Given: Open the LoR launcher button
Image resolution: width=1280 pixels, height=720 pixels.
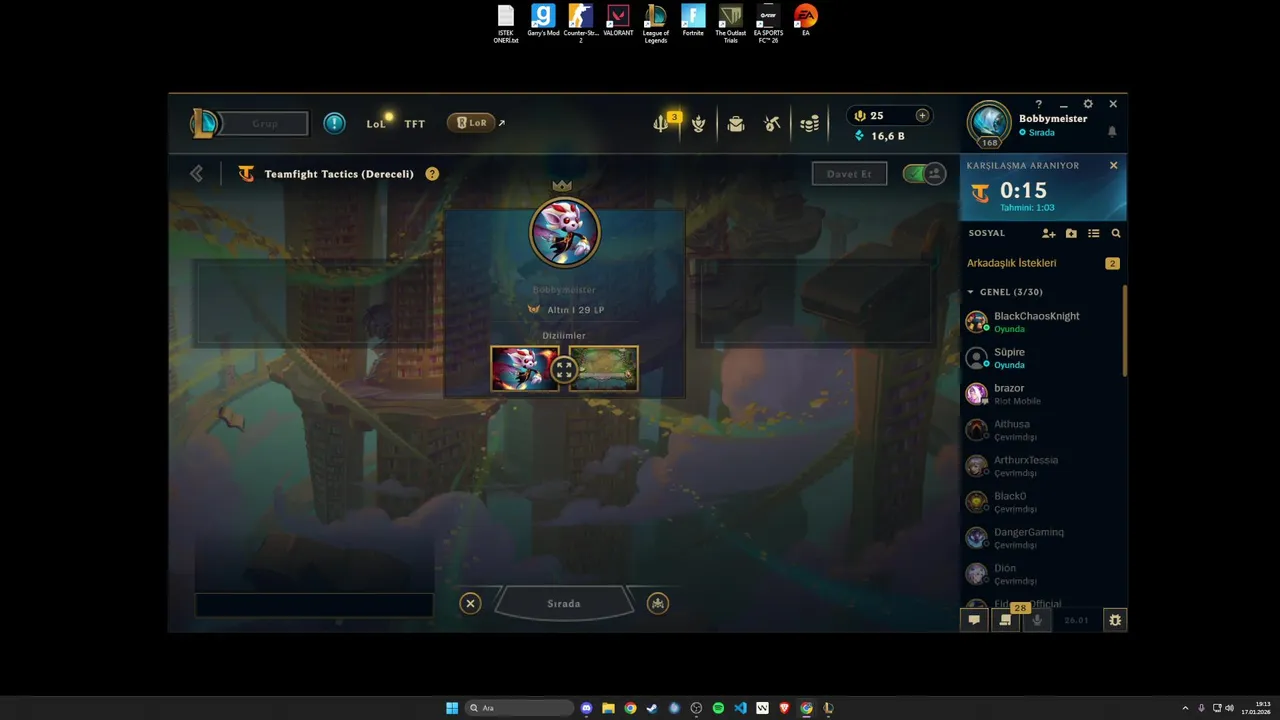Looking at the screenshot, I should tap(471, 123).
